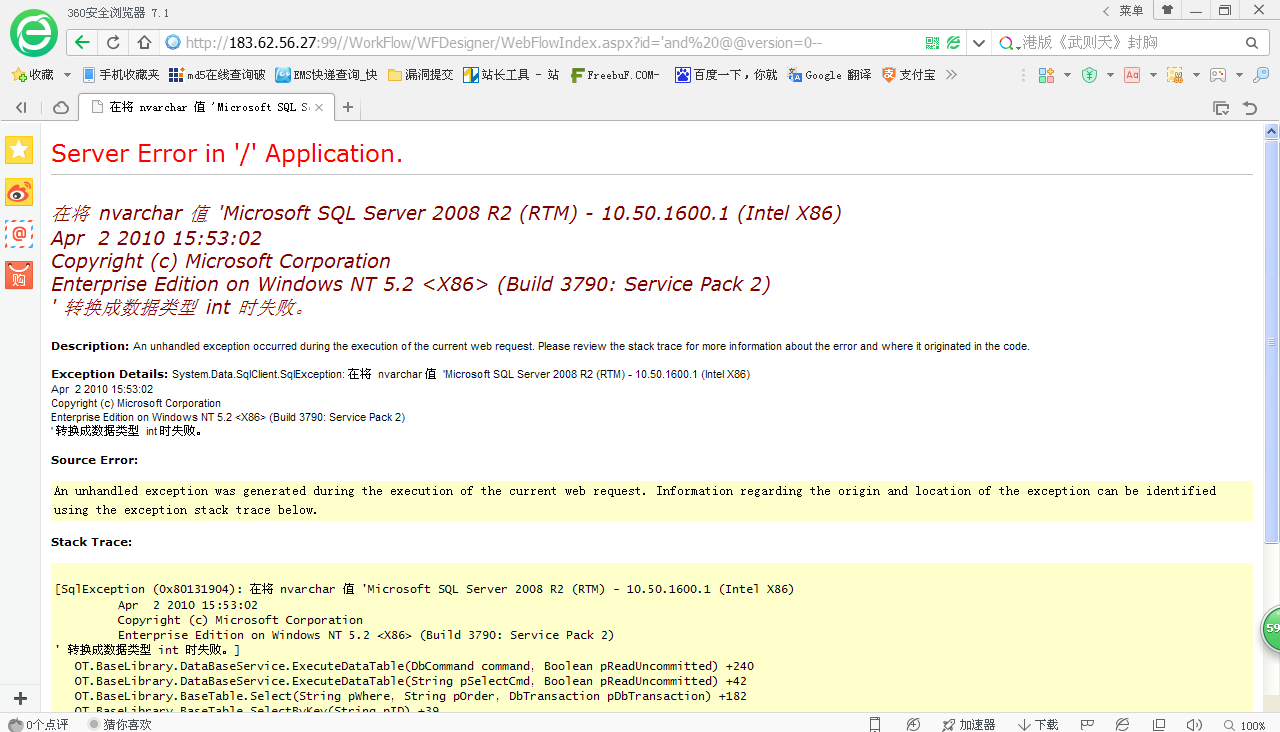This screenshot has width=1280, height=732.
Task: Open 站长工具 bookmark
Action: coord(510,75)
